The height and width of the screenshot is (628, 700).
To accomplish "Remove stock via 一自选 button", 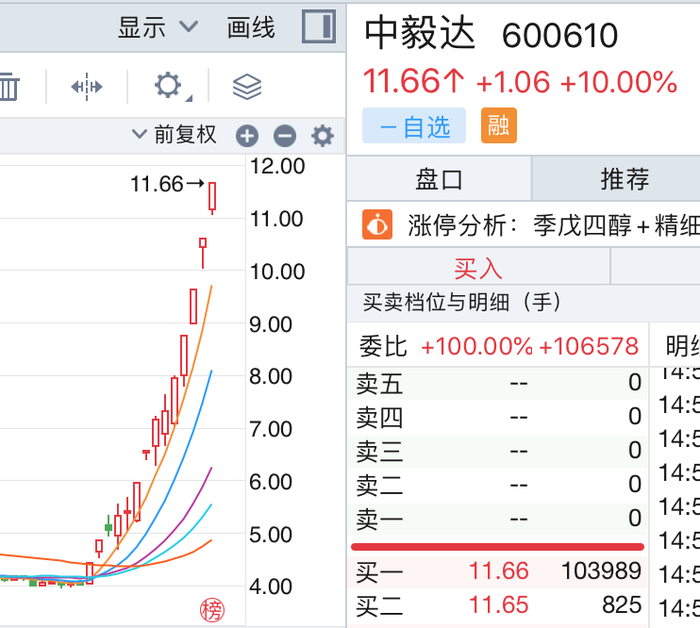I will (414, 125).
